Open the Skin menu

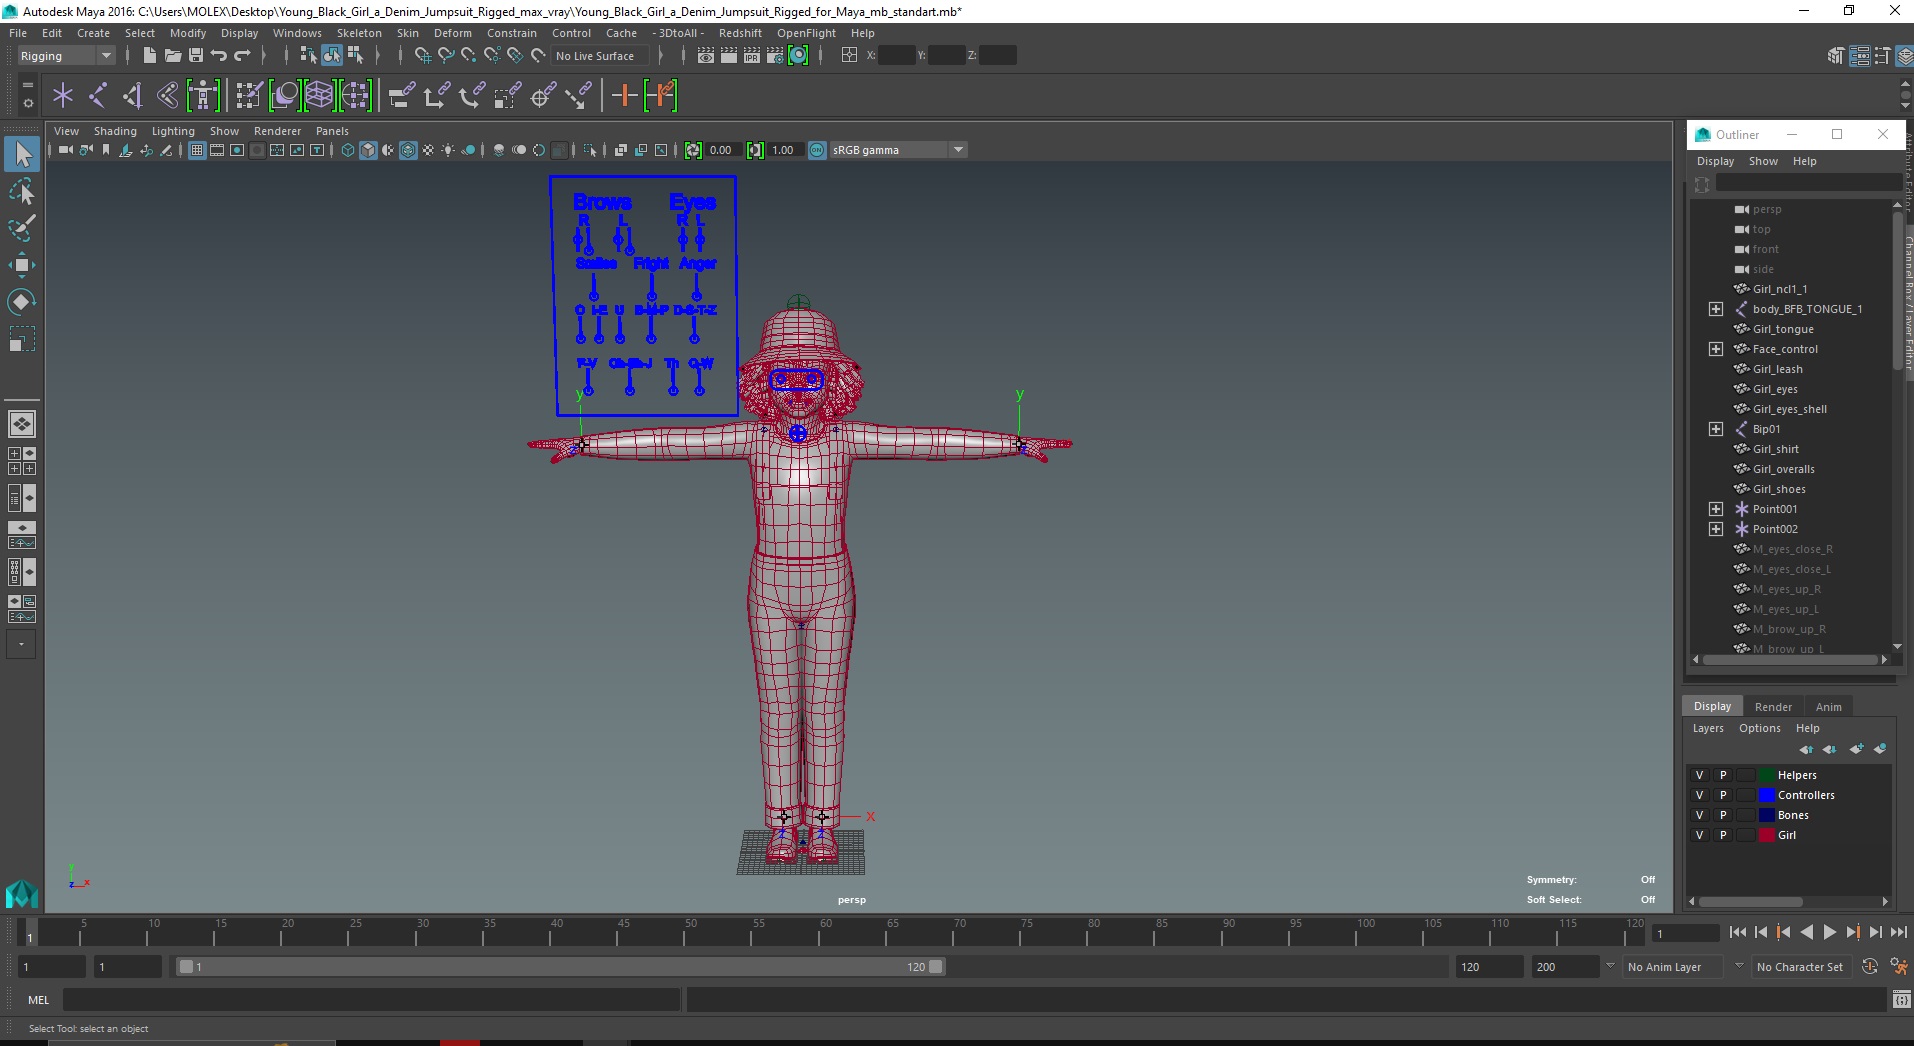(408, 33)
